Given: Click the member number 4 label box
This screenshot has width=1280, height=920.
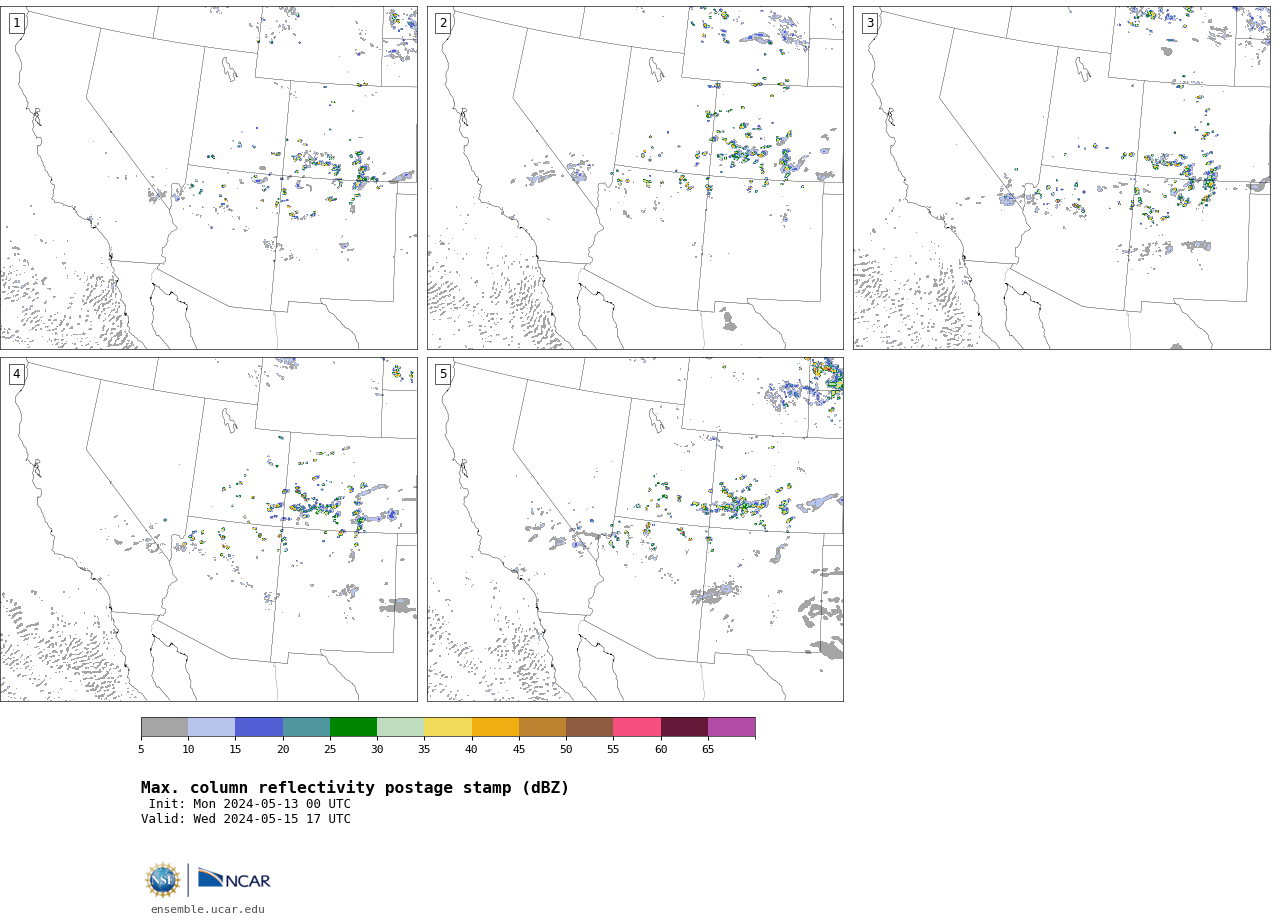Looking at the screenshot, I should pos(16,374).
